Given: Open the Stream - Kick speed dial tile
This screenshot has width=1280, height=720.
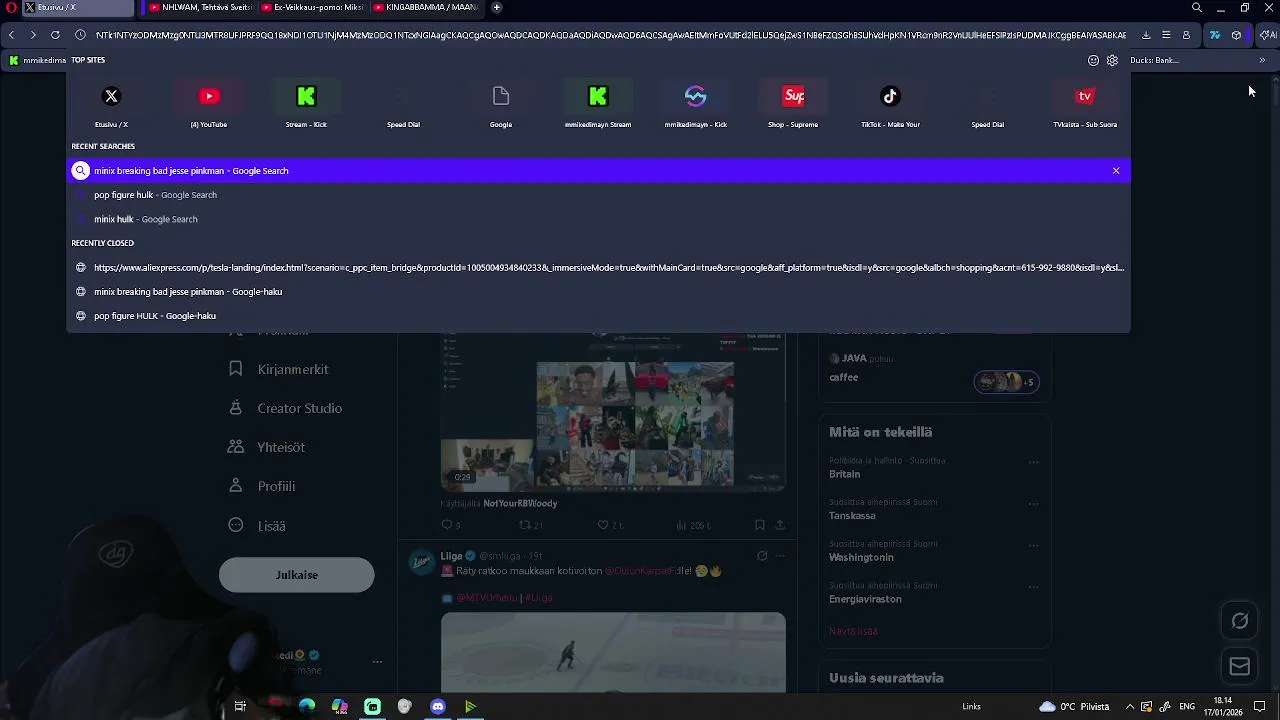Looking at the screenshot, I should point(306,105).
